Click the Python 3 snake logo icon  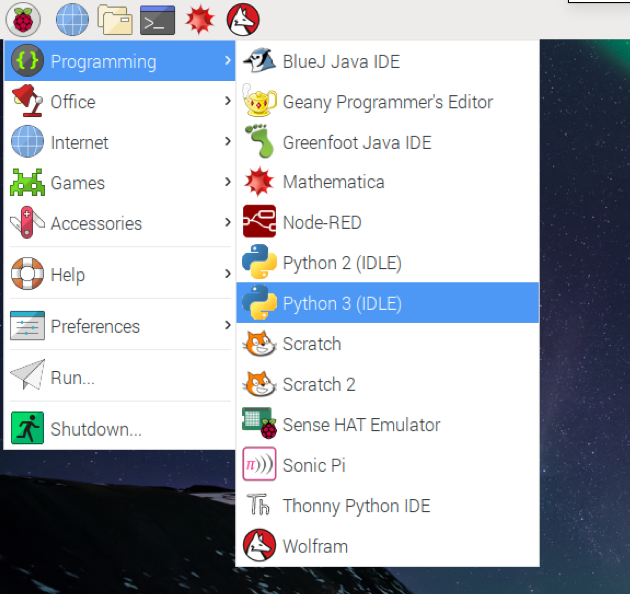pyautogui.click(x=259, y=302)
